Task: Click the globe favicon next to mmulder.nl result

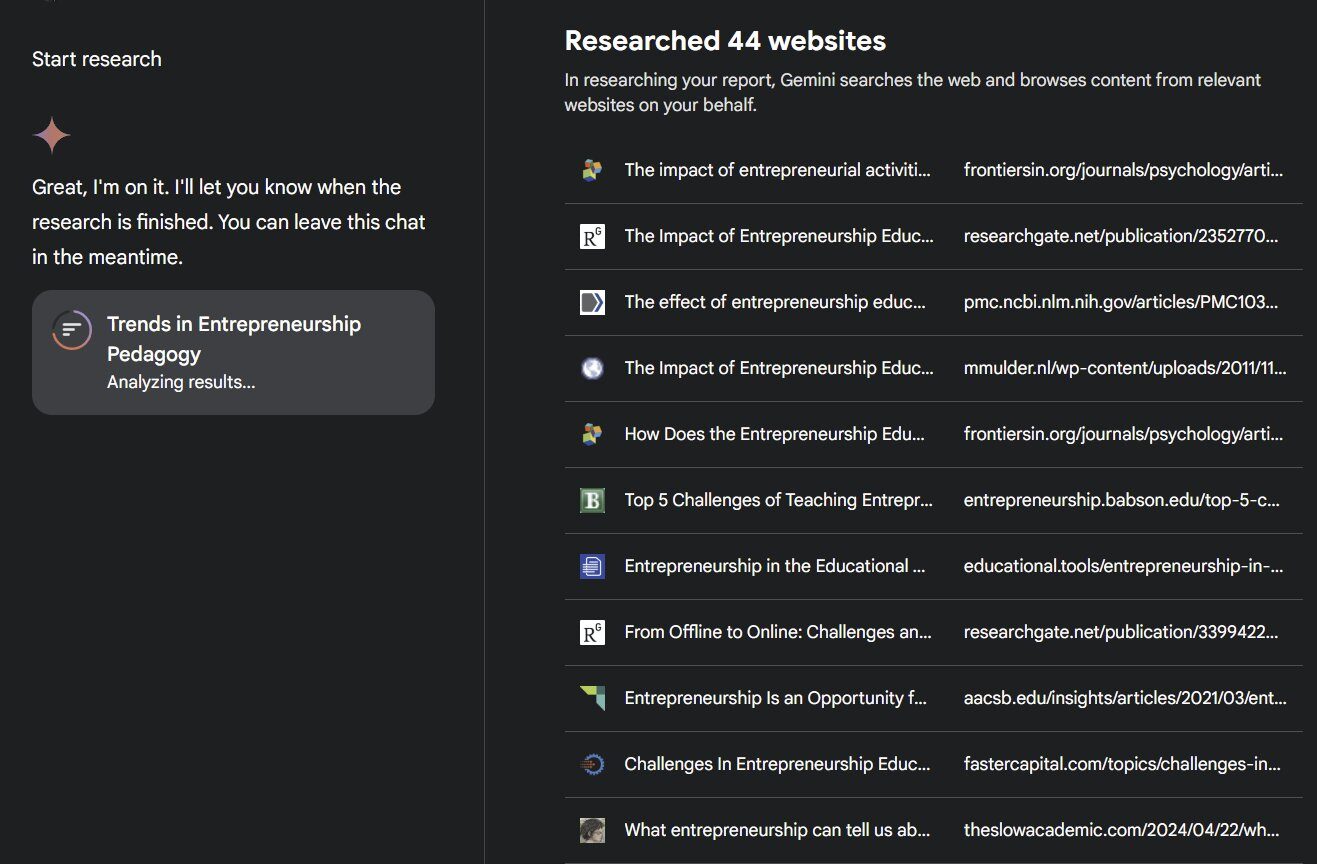Action: [x=592, y=368]
